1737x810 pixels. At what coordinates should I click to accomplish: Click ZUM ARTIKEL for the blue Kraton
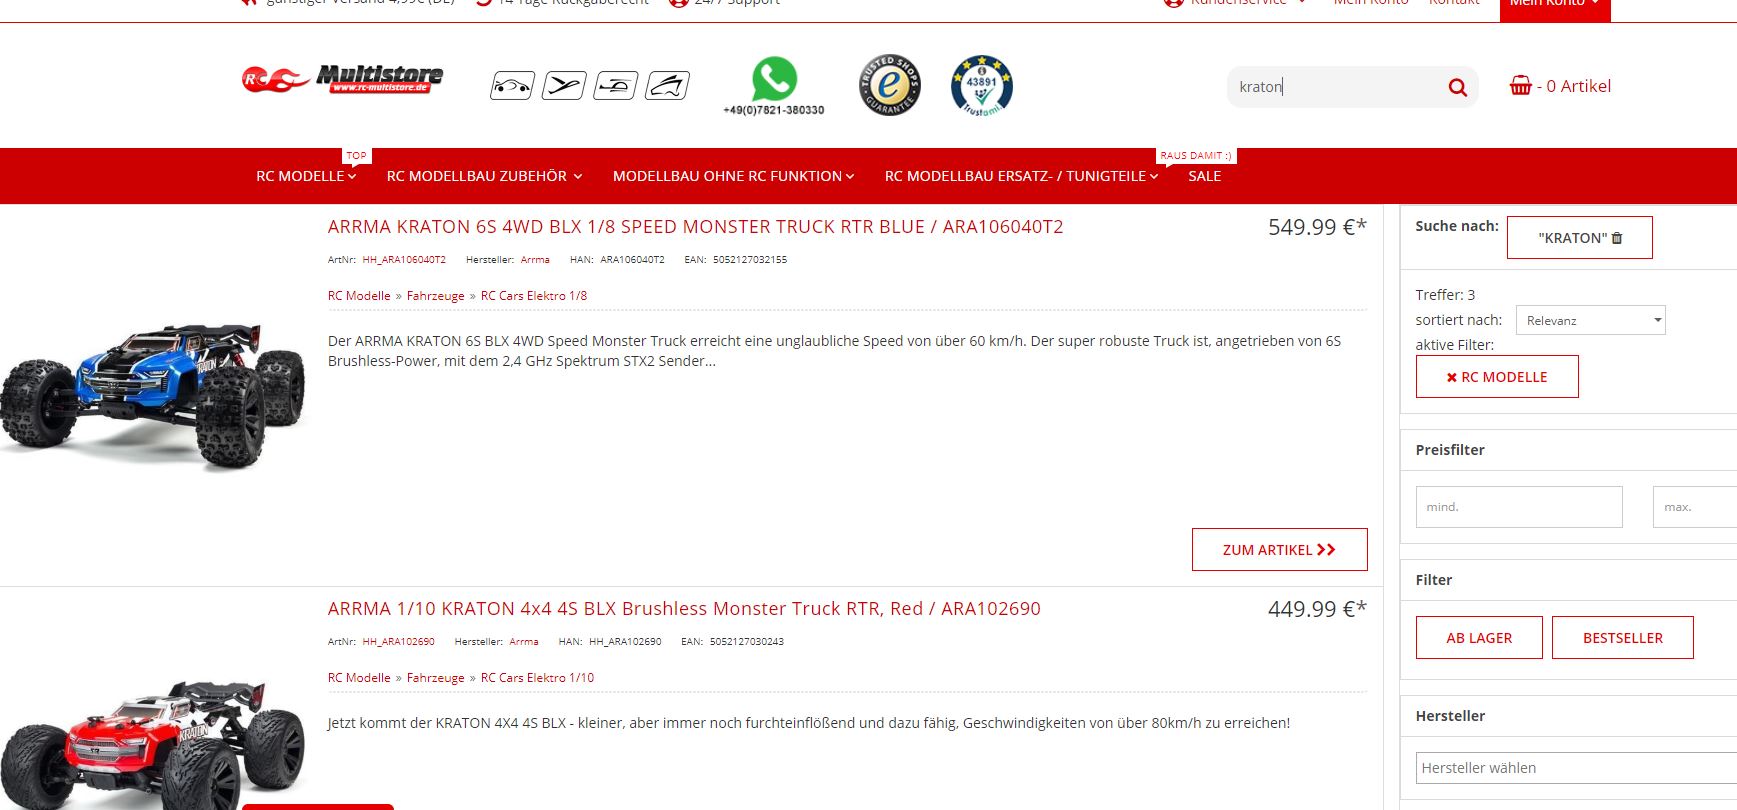pos(1279,550)
